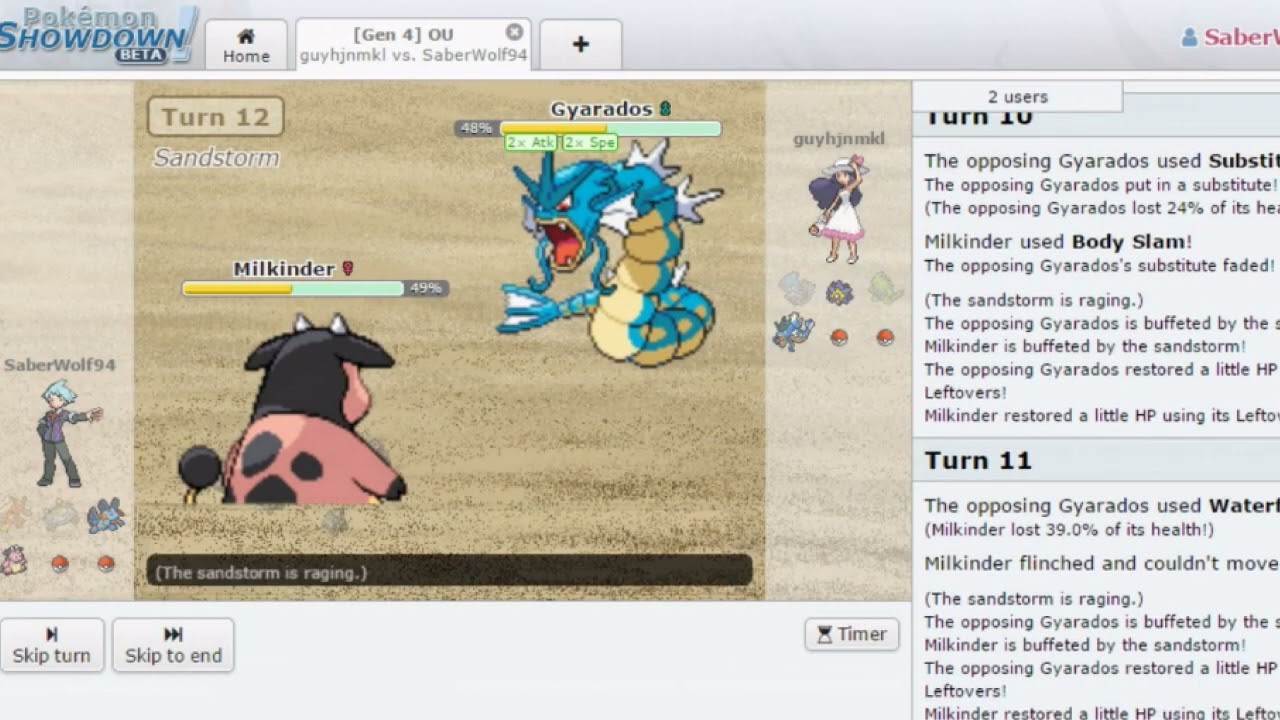Click Milkinder's HP bar
The image size is (1280, 720).
tap(293, 288)
